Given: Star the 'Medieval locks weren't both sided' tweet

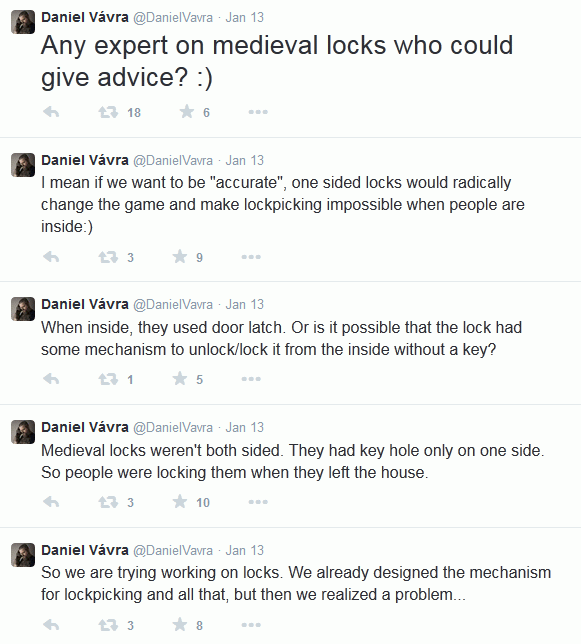Looking at the screenshot, I should coord(180,501).
